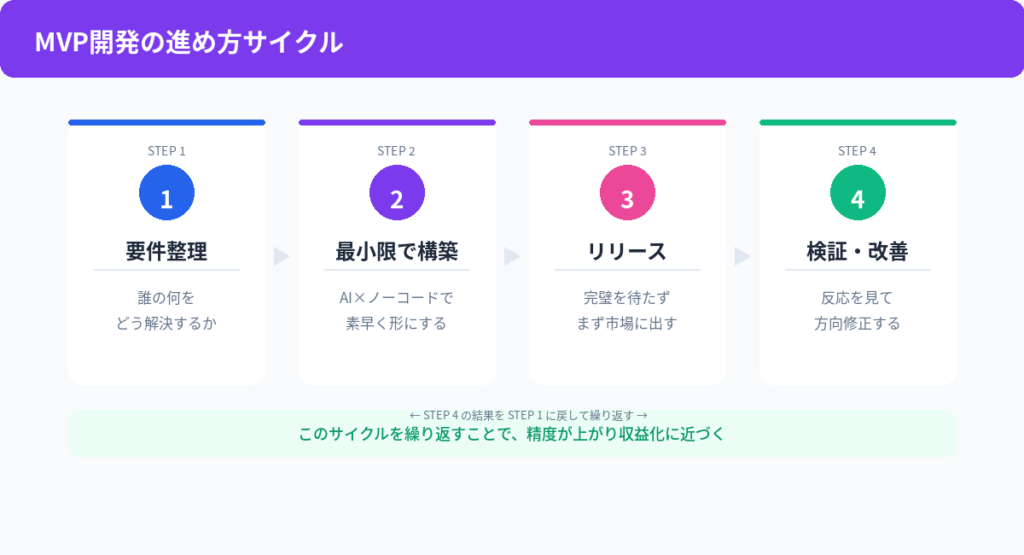Select the 要件整理 heading
This screenshot has height=555, width=1024.
tap(167, 252)
